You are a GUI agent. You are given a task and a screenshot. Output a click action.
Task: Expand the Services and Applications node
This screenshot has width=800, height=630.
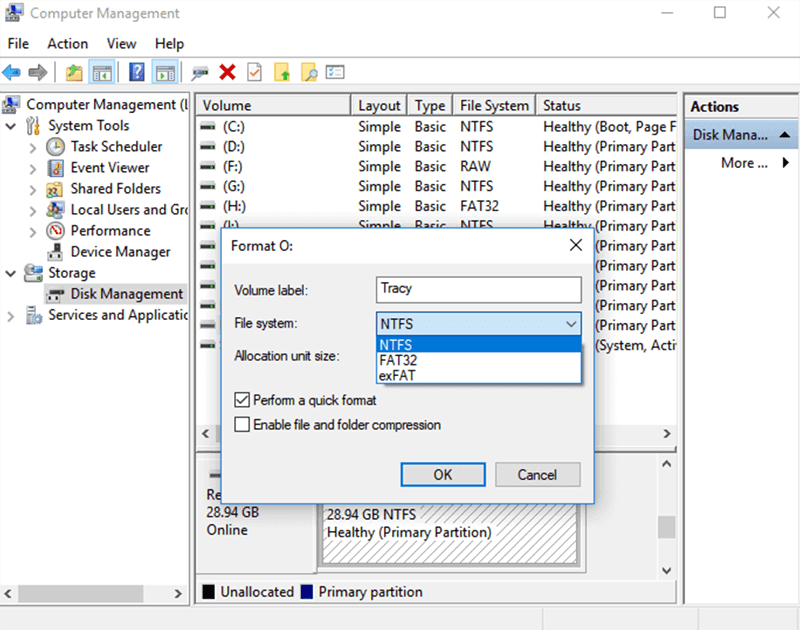coord(9,314)
